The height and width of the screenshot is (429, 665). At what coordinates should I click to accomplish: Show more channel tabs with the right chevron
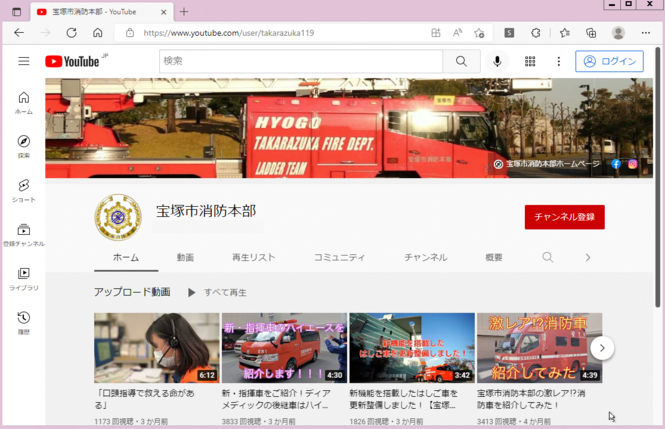tap(587, 257)
